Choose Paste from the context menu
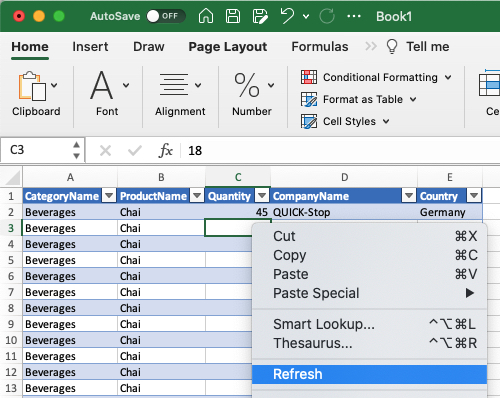The image size is (500, 398). [x=369, y=274]
